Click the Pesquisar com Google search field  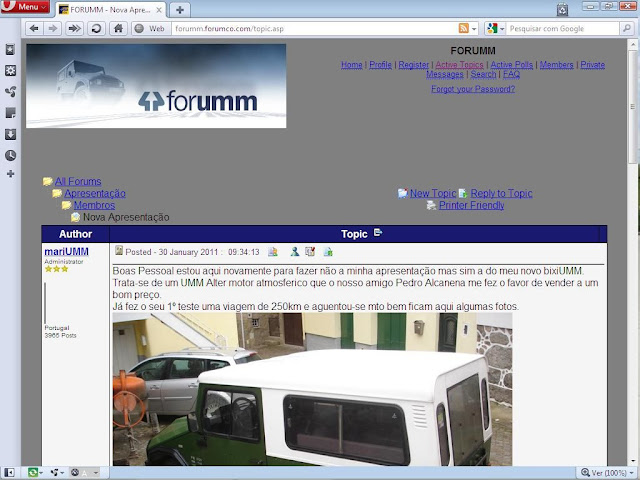[563, 29]
